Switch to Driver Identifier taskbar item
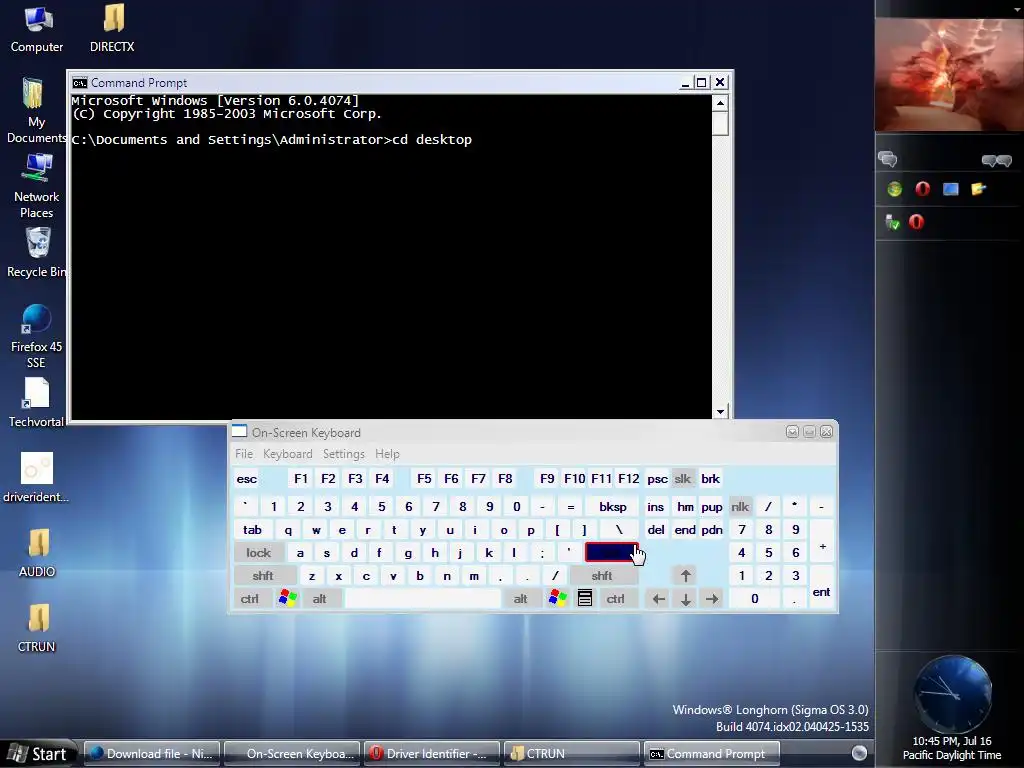1024x768 pixels. click(x=432, y=754)
